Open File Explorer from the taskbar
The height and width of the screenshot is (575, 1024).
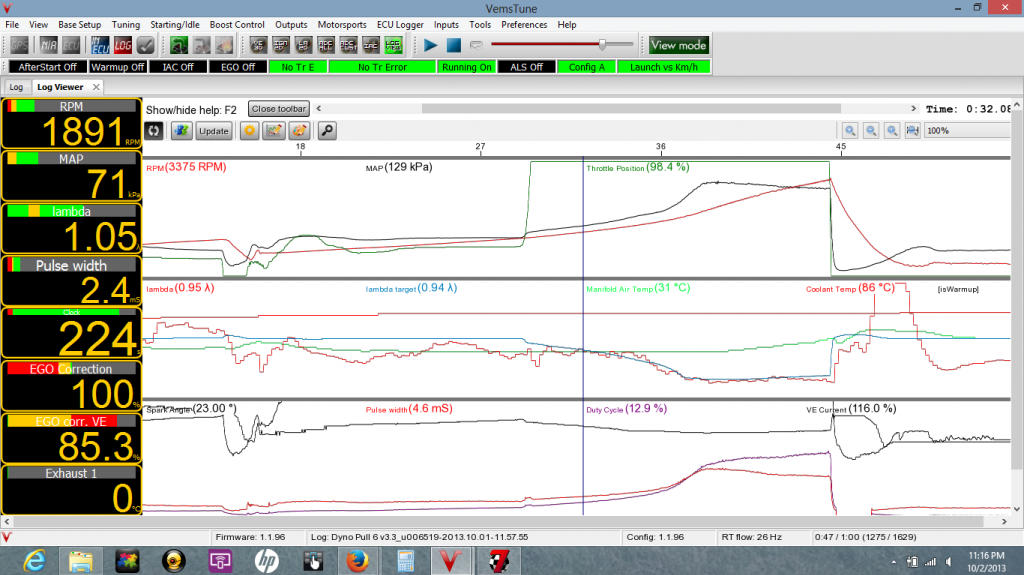81,561
